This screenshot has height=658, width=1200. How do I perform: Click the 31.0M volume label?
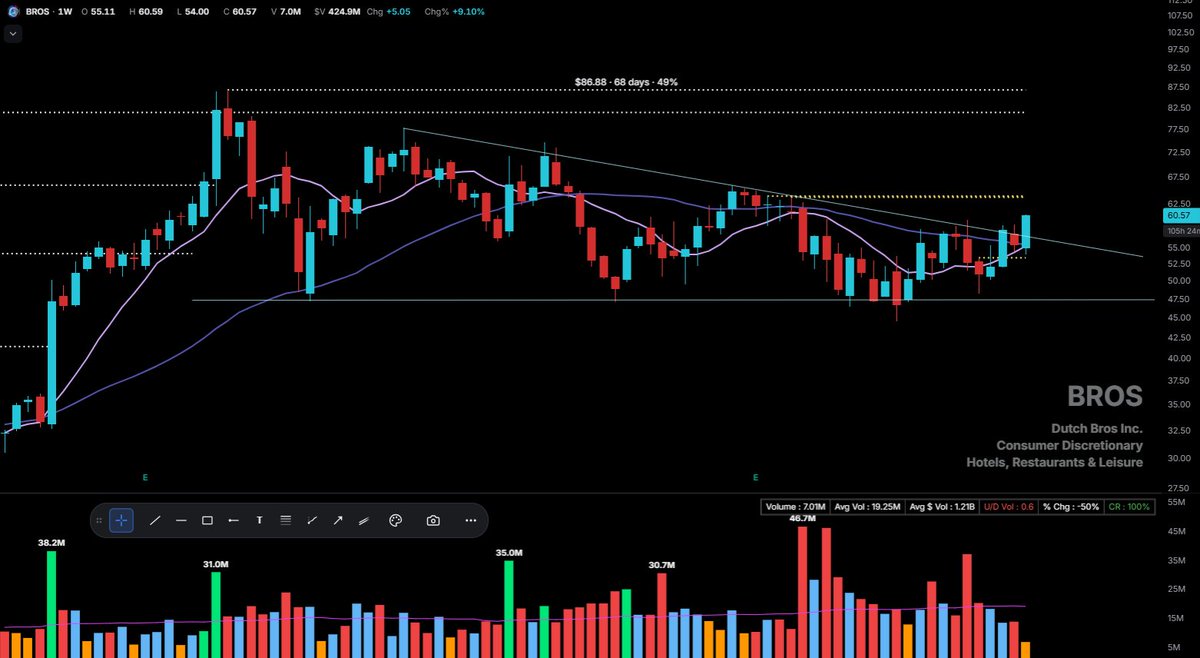217,564
